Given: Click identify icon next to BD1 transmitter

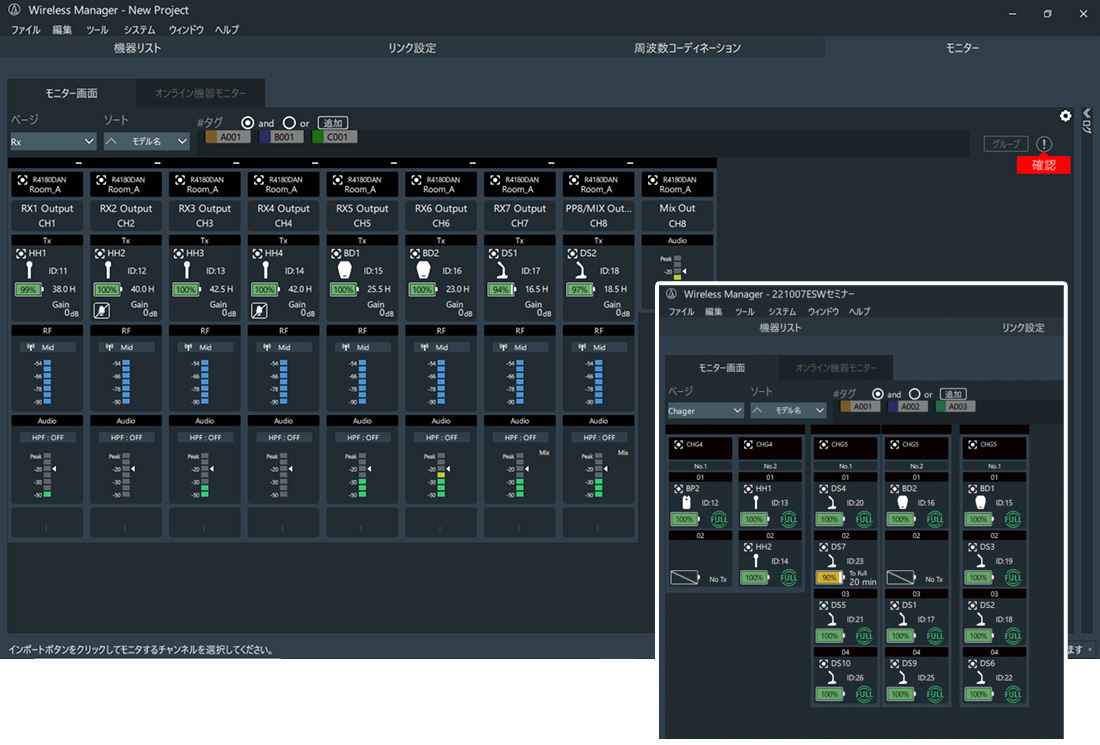Looking at the screenshot, I should [336, 253].
